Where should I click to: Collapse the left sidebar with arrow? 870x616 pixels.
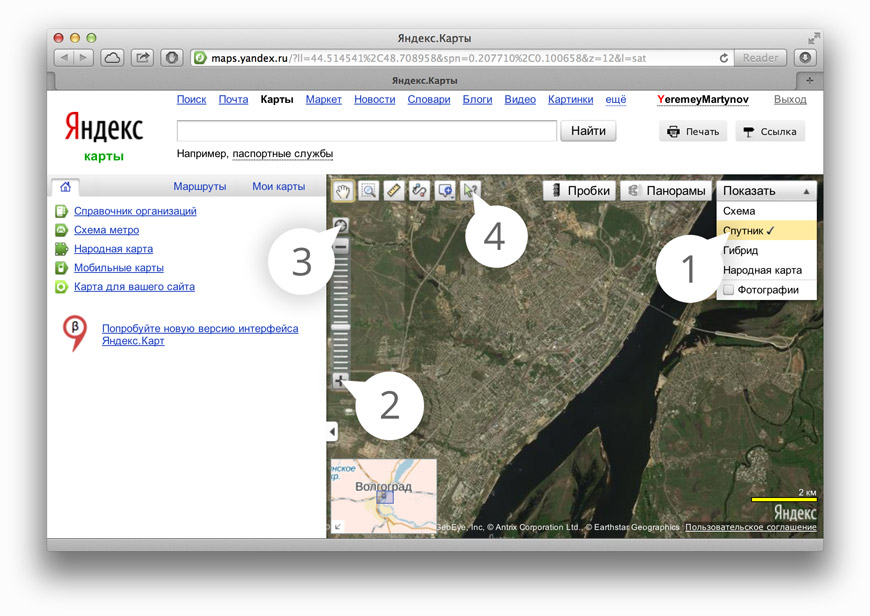[x=332, y=431]
